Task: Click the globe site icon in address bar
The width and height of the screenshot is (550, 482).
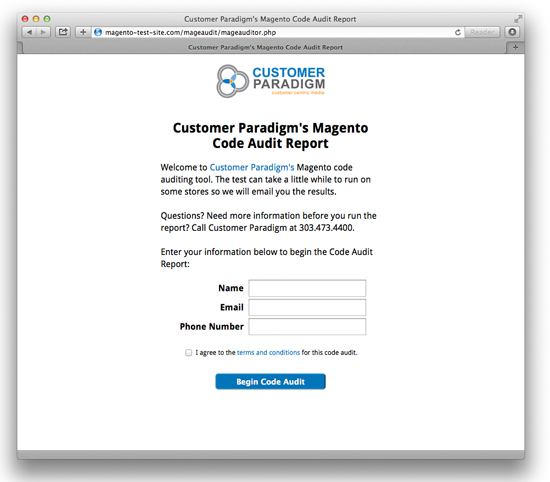Action: pos(98,32)
